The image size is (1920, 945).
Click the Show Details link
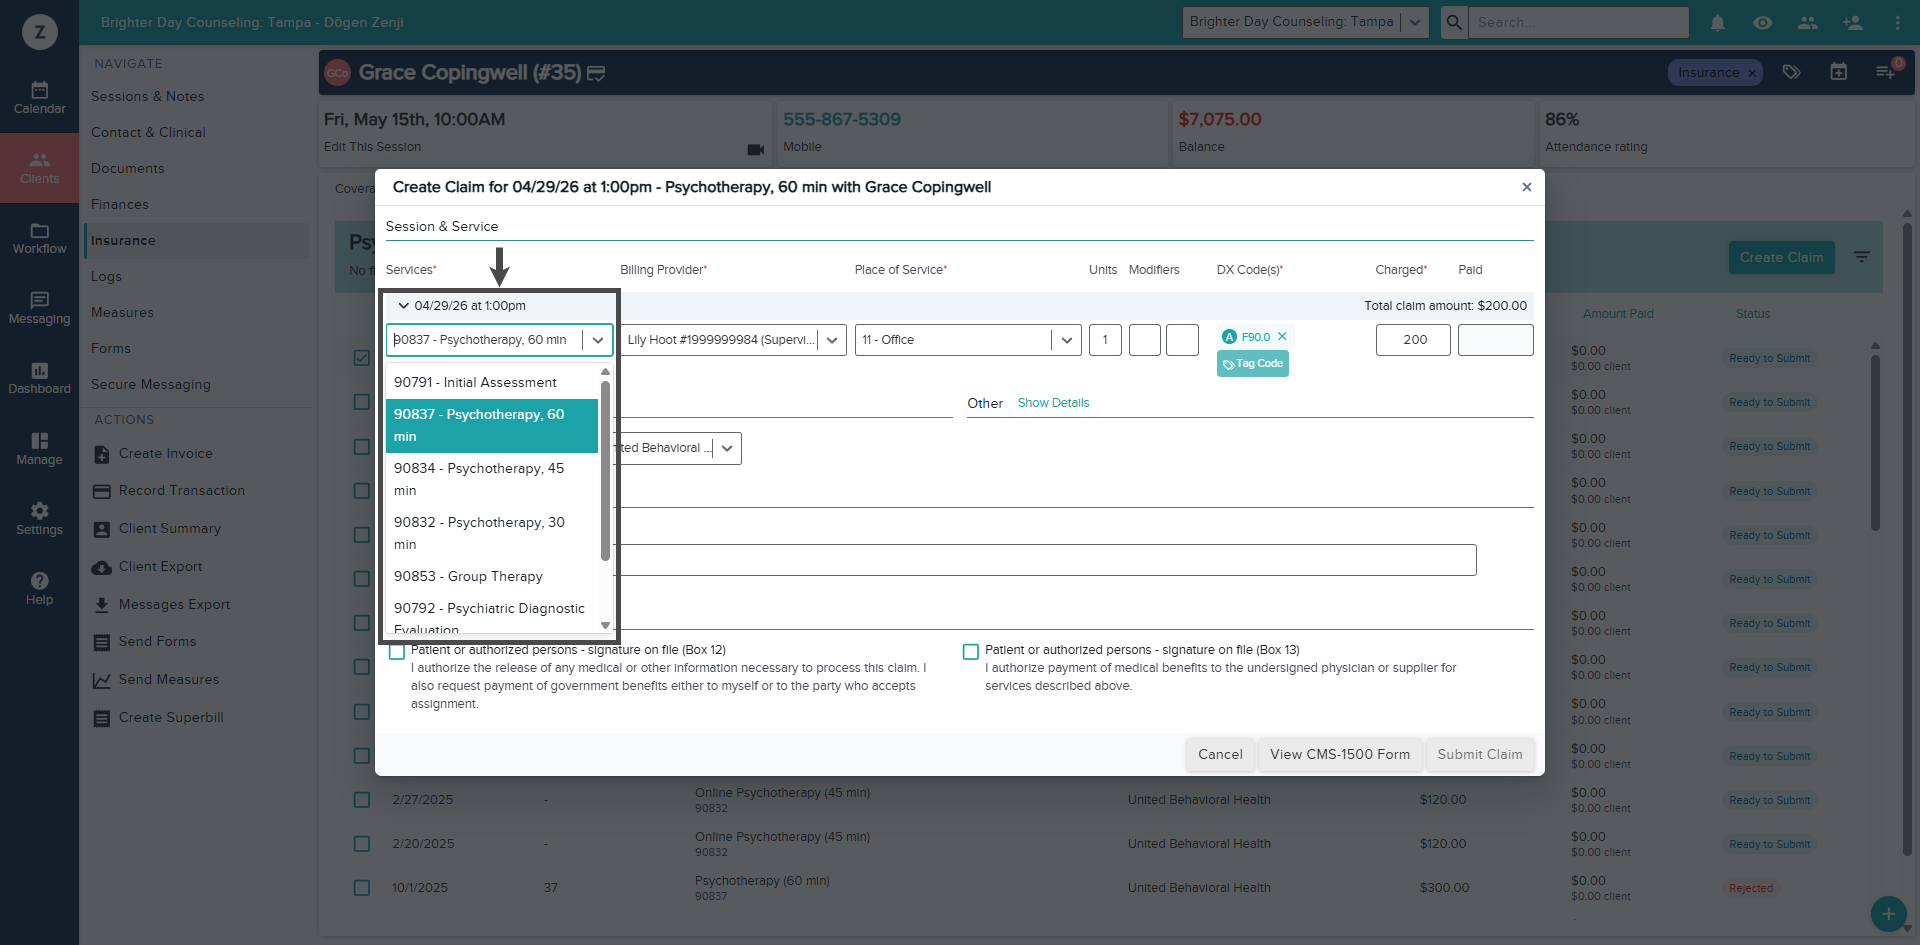(x=1053, y=403)
